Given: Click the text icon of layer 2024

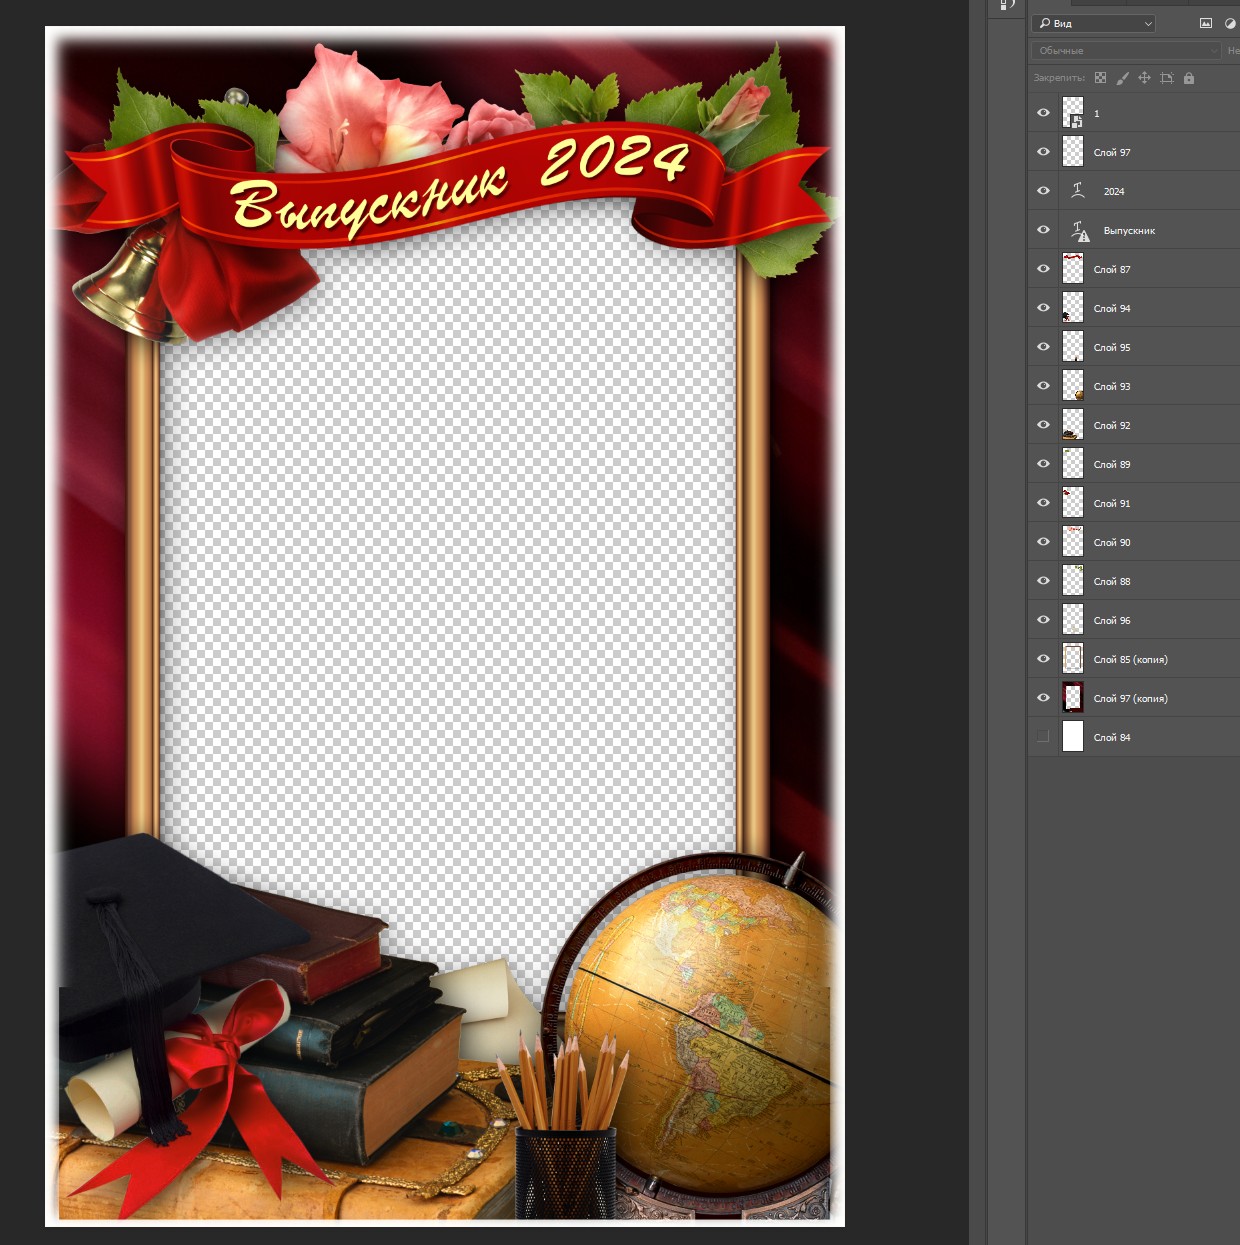Looking at the screenshot, I should point(1078,191).
